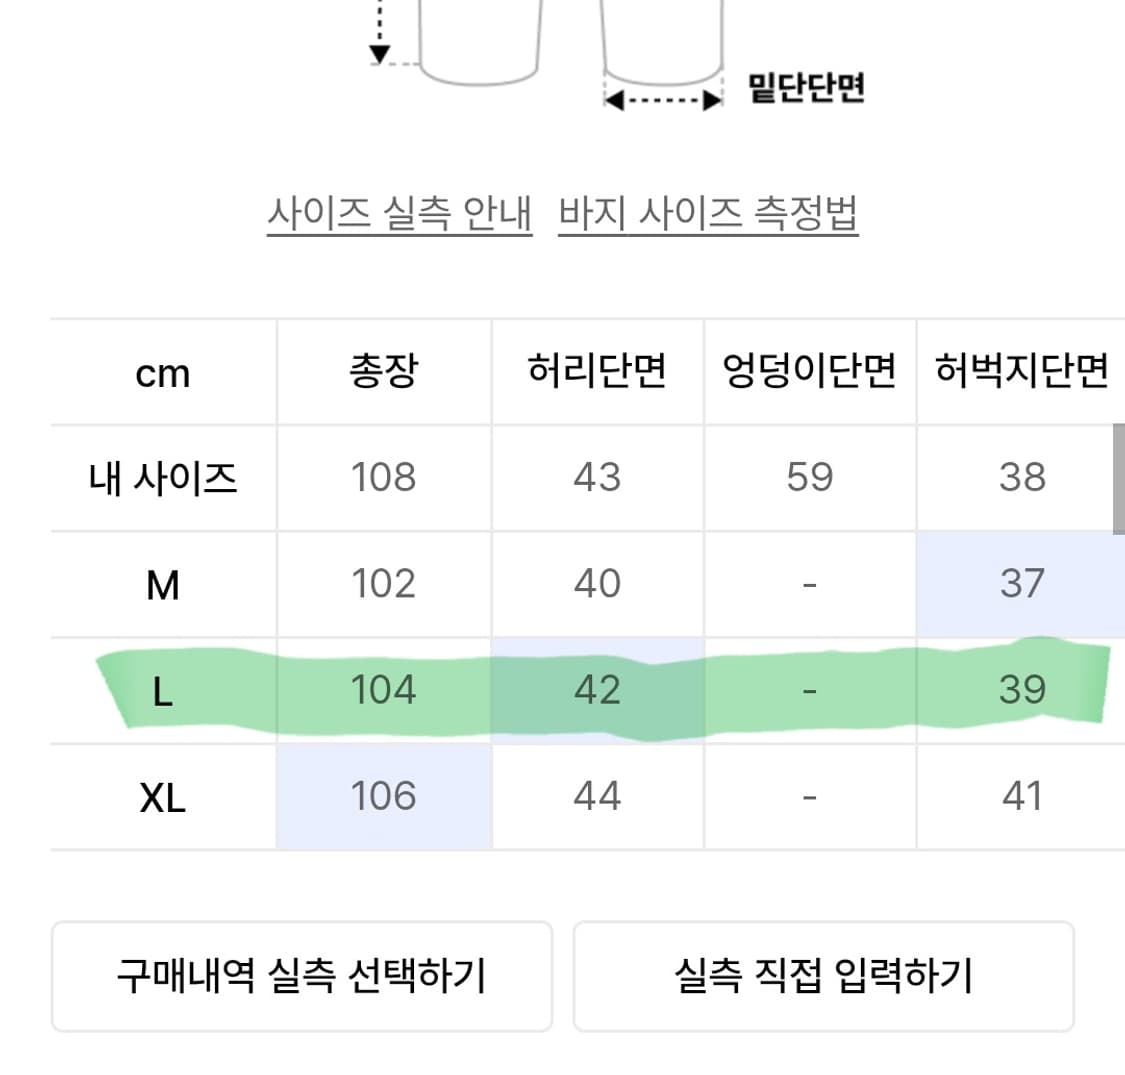Select the XL size row

click(x=163, y=796)
